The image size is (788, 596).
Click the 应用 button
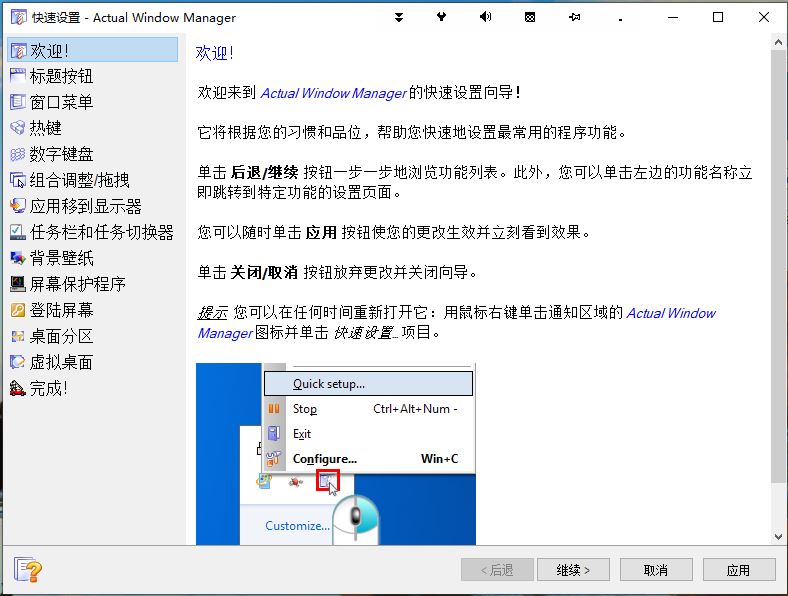pos(739,570)
